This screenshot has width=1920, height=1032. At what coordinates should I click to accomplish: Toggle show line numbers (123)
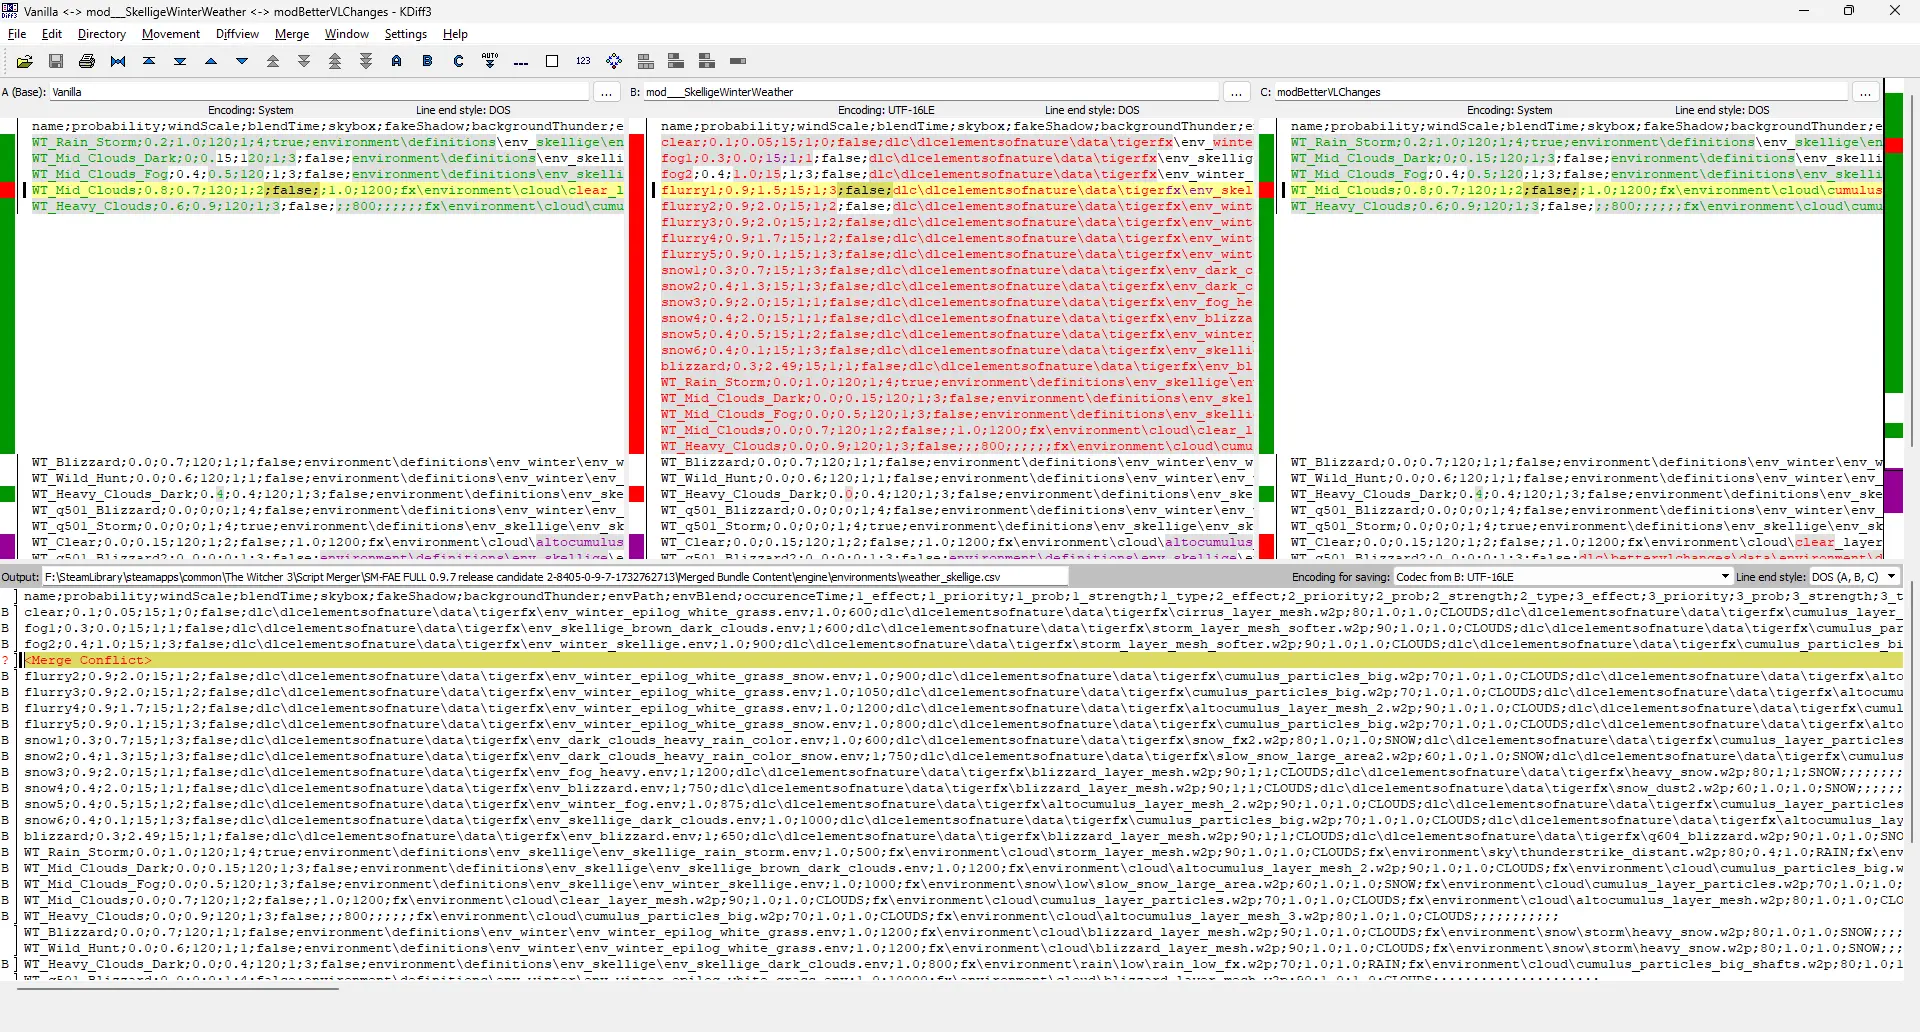coord(583,61)
